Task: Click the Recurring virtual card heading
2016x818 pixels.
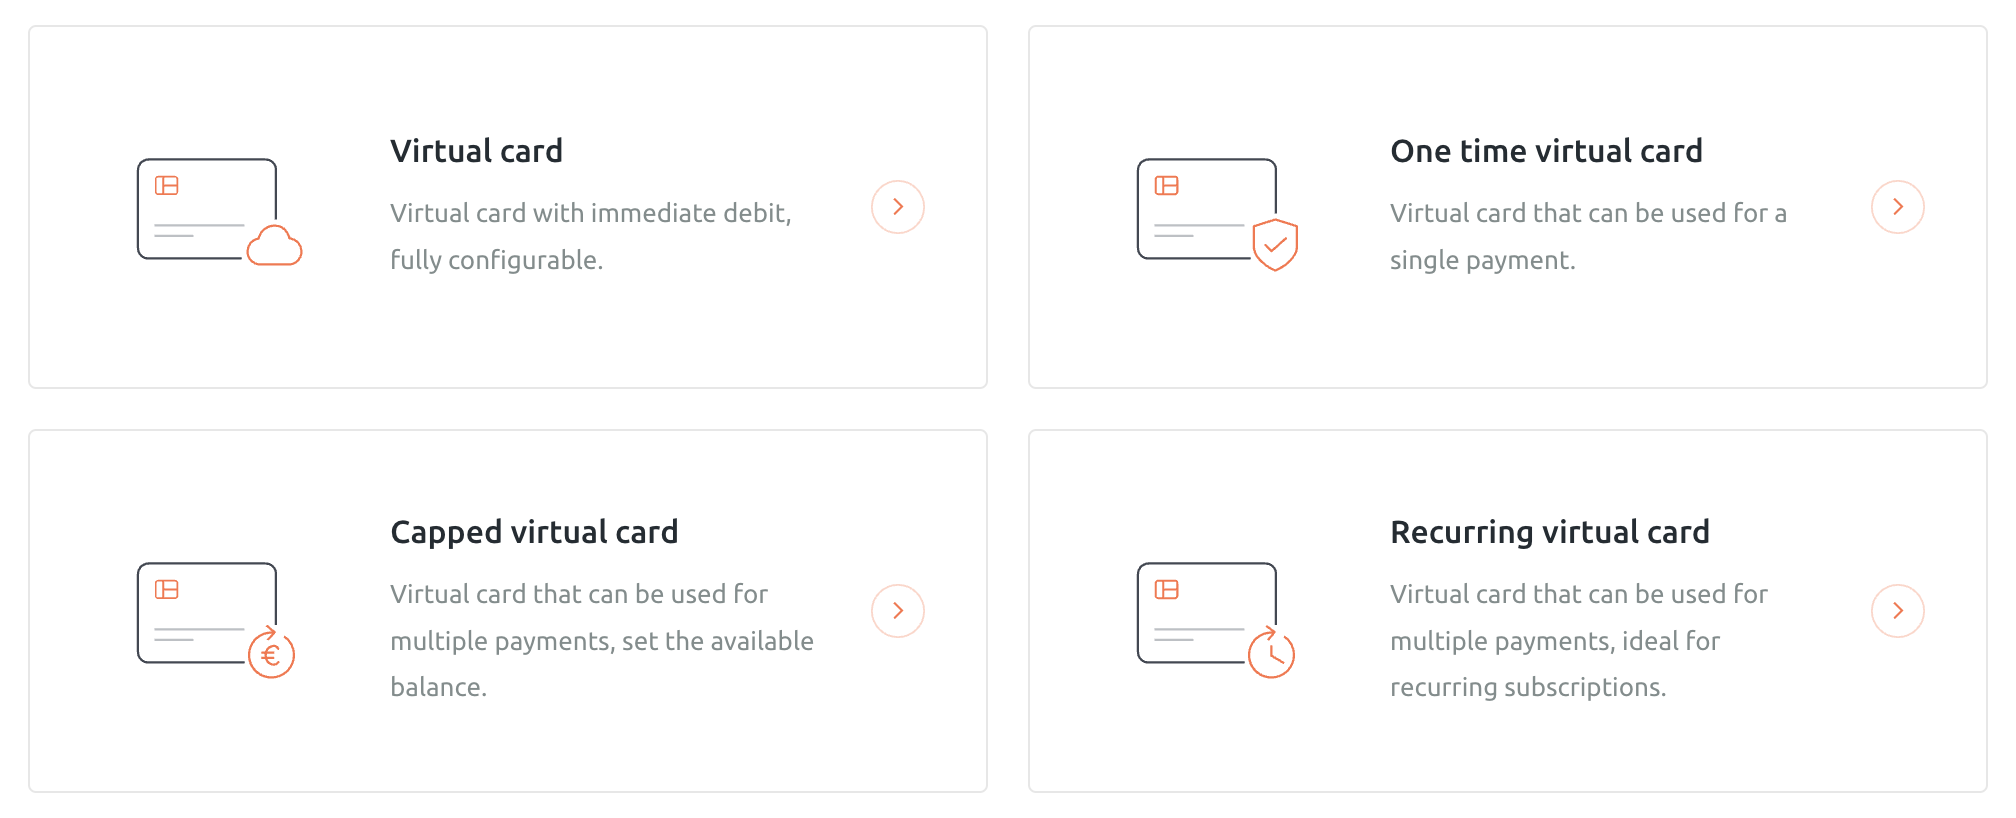Action: click(x=1551, y=532)
